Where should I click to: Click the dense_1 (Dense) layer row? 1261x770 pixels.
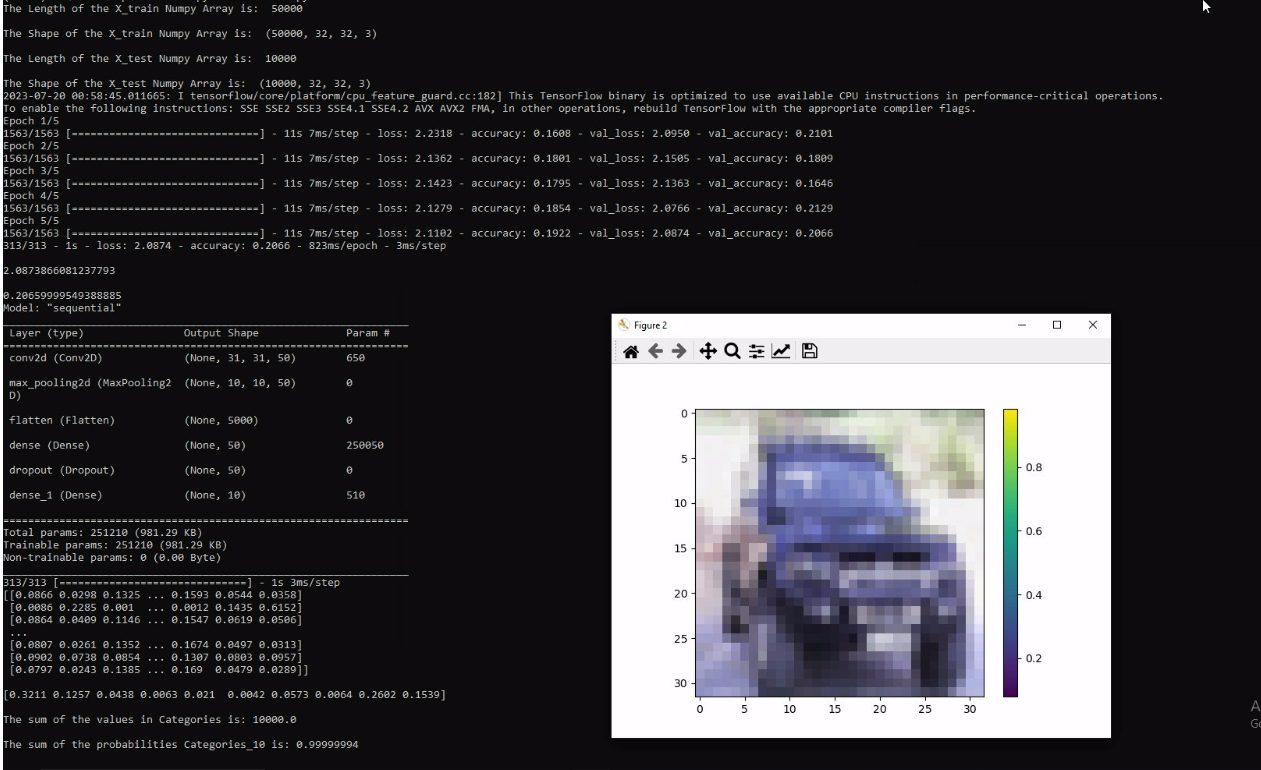(x=56, y=495)
